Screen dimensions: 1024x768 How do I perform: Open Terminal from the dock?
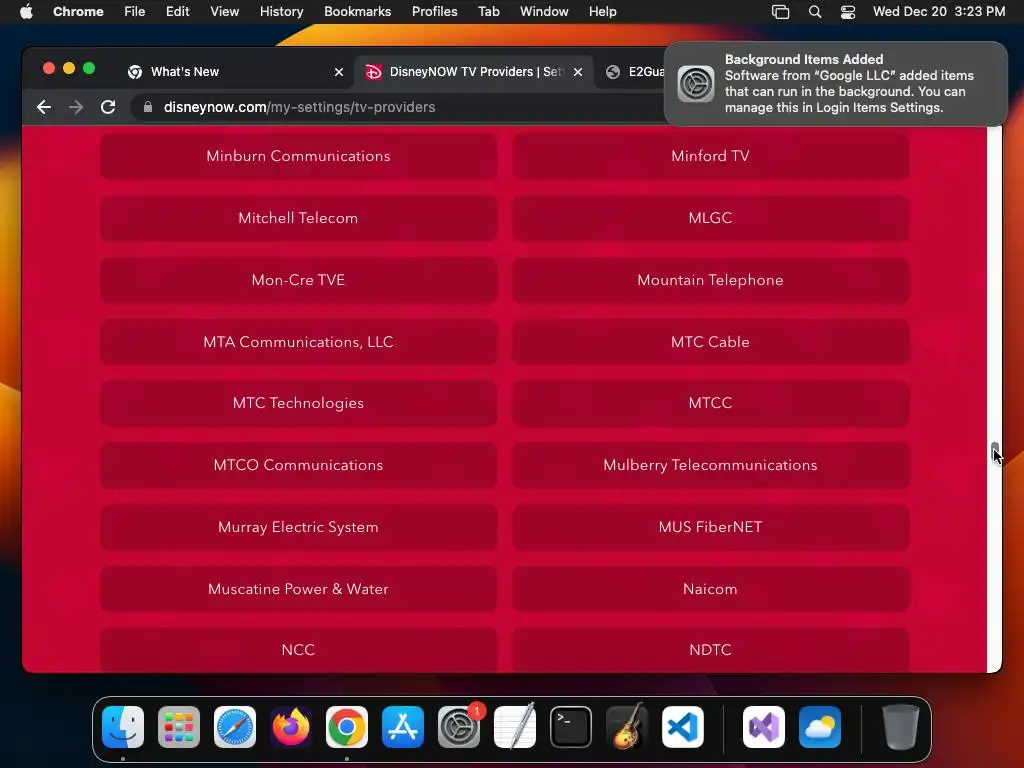pos(571,727)
